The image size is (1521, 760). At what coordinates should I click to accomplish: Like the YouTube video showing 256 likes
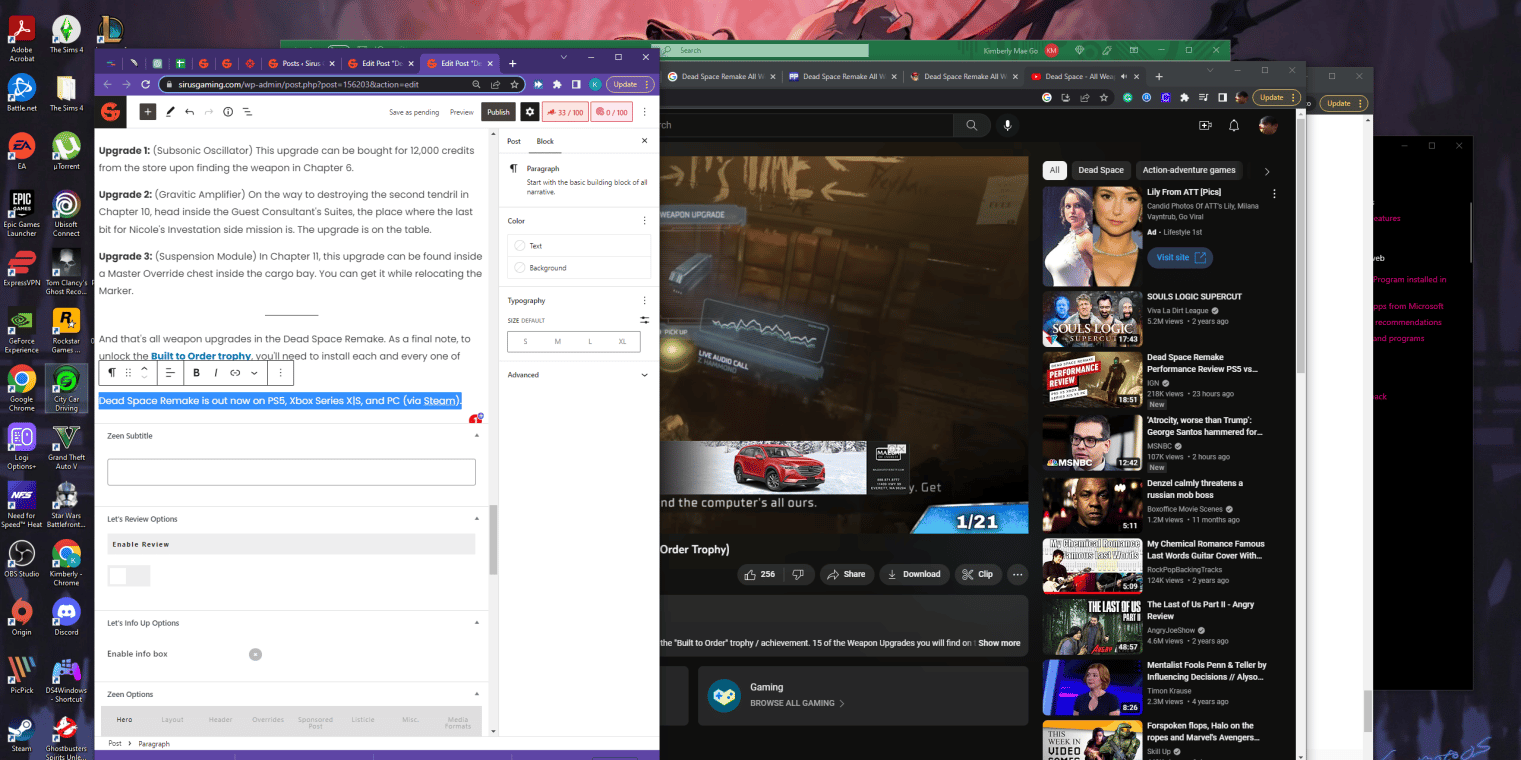pos(760,574)
